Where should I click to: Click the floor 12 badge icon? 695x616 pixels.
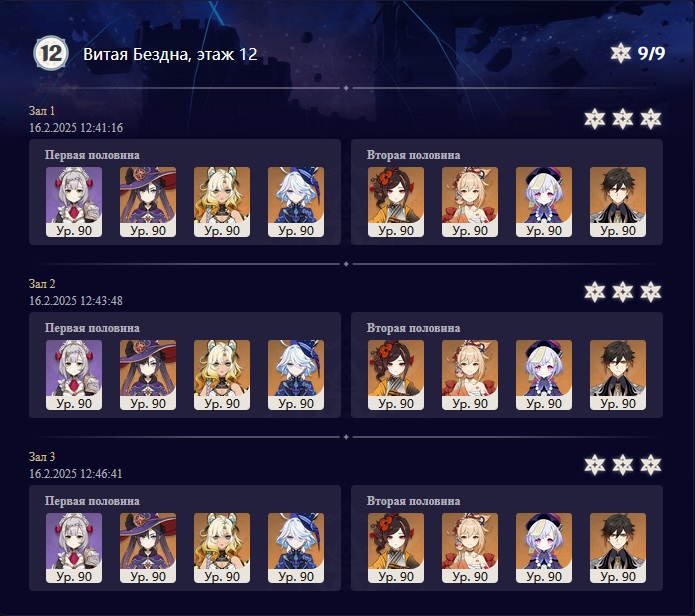[x=51, y=53]
